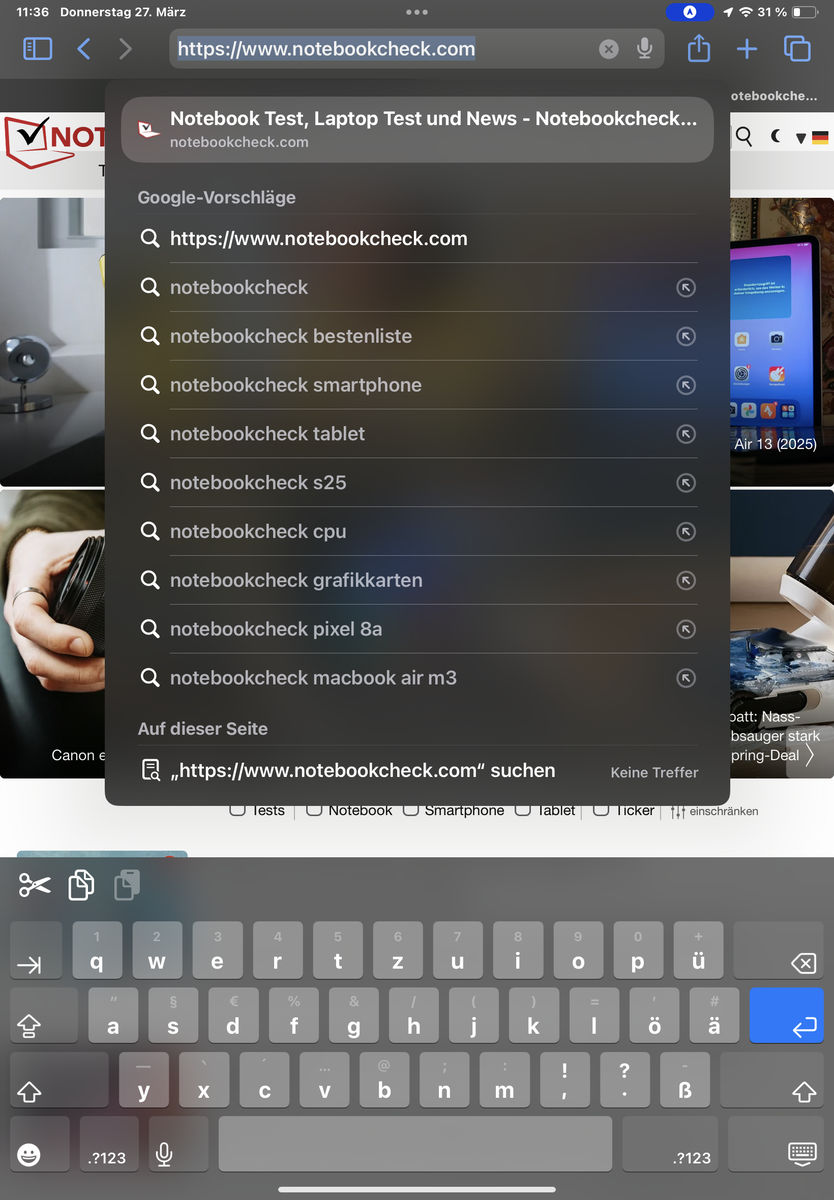
Task: Open the website search magnifier icon
Action: pos(744,137)
